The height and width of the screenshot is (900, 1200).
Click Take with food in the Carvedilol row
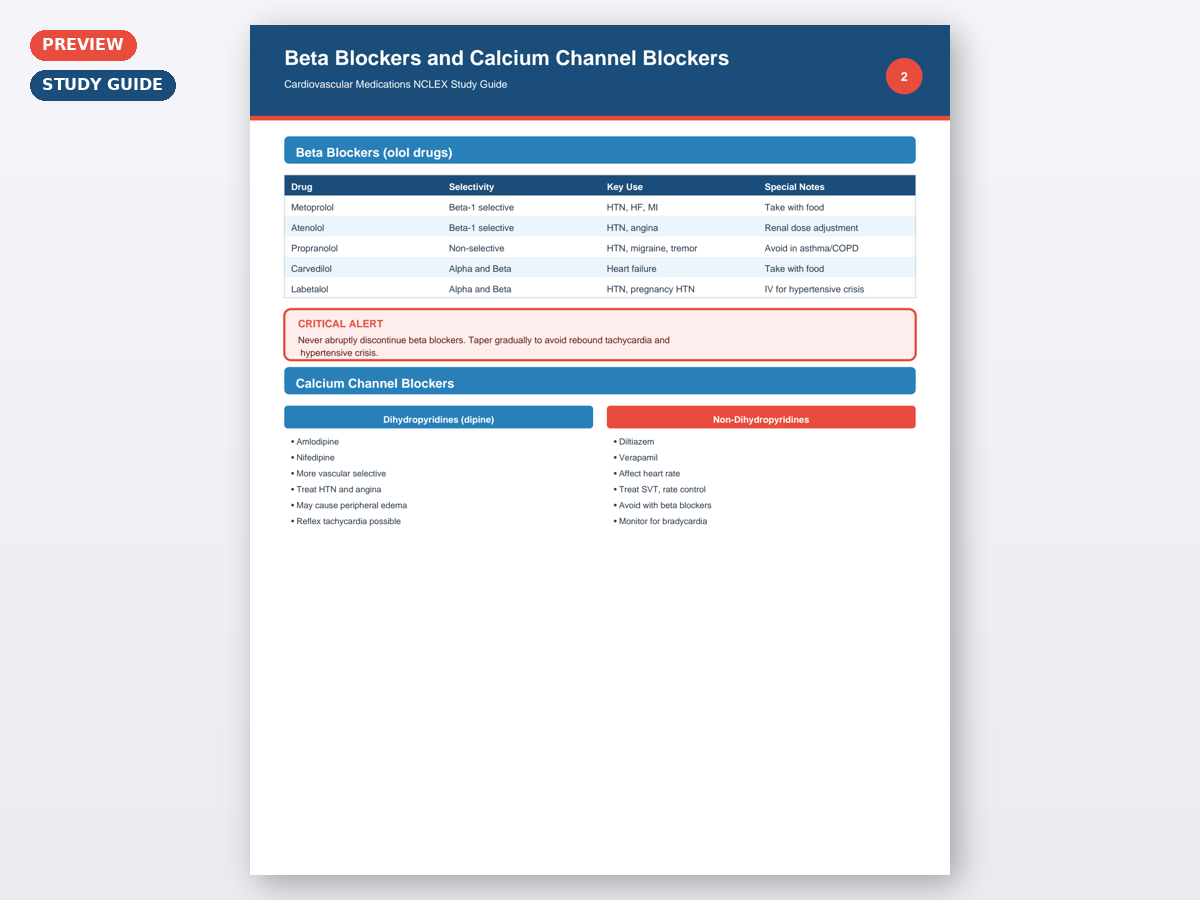coord(794,269)
